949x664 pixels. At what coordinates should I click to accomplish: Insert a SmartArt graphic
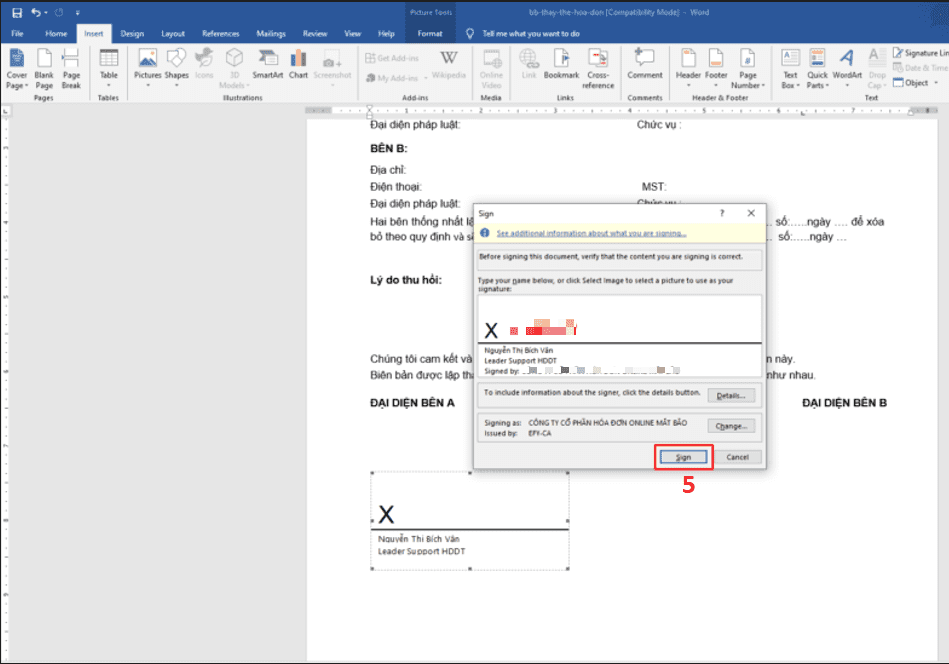[x=268, y=64]
